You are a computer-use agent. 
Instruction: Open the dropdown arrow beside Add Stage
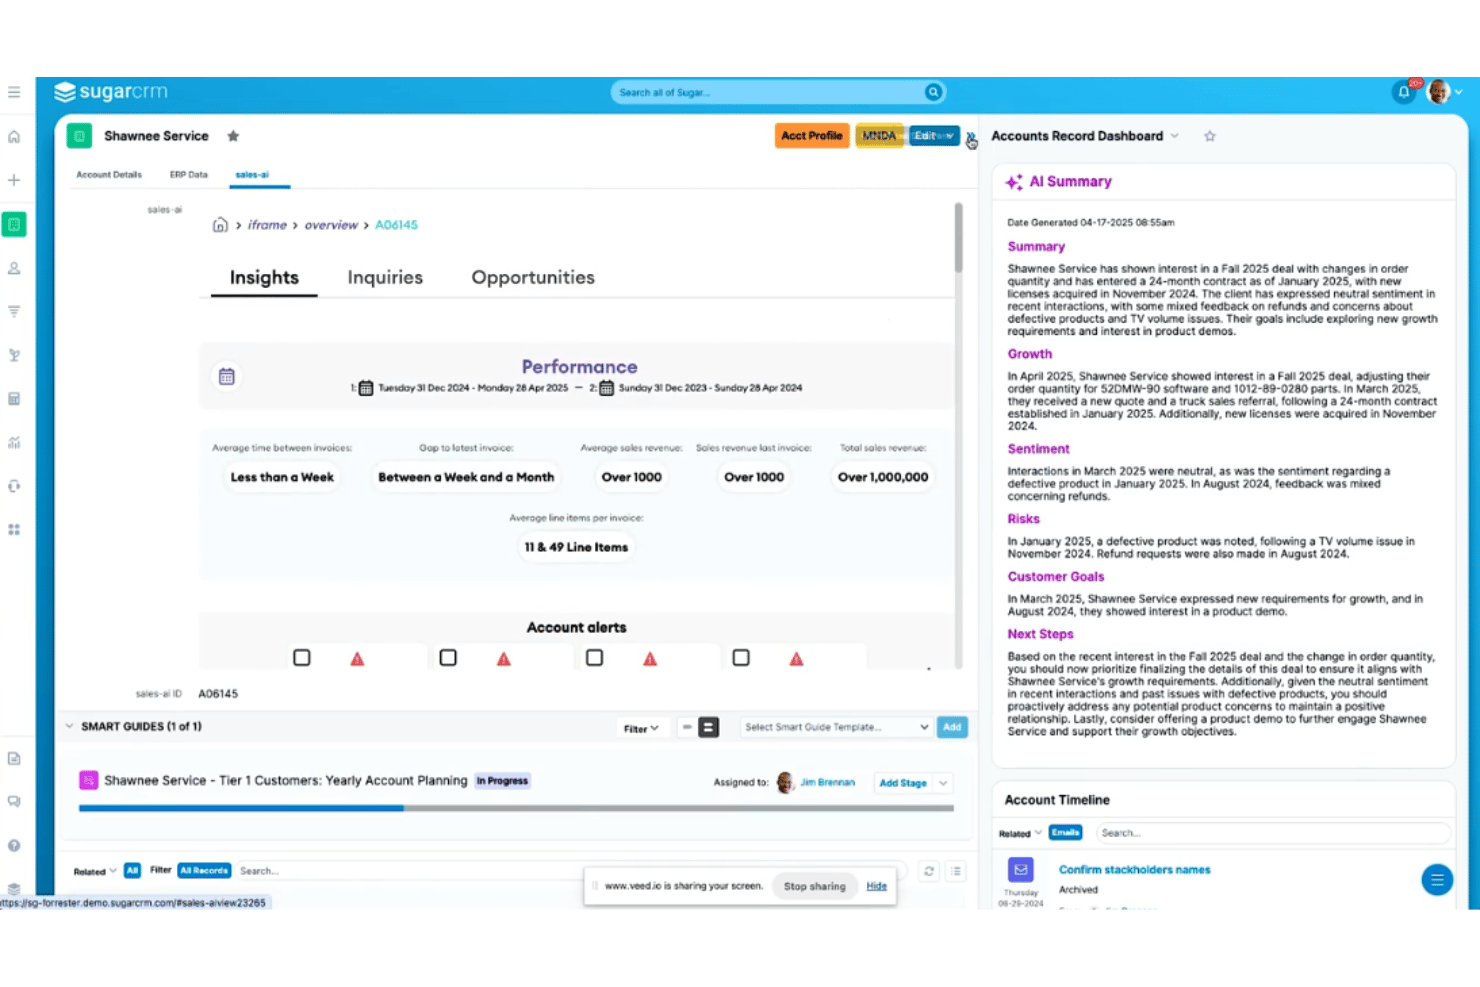tap(943, 783)
